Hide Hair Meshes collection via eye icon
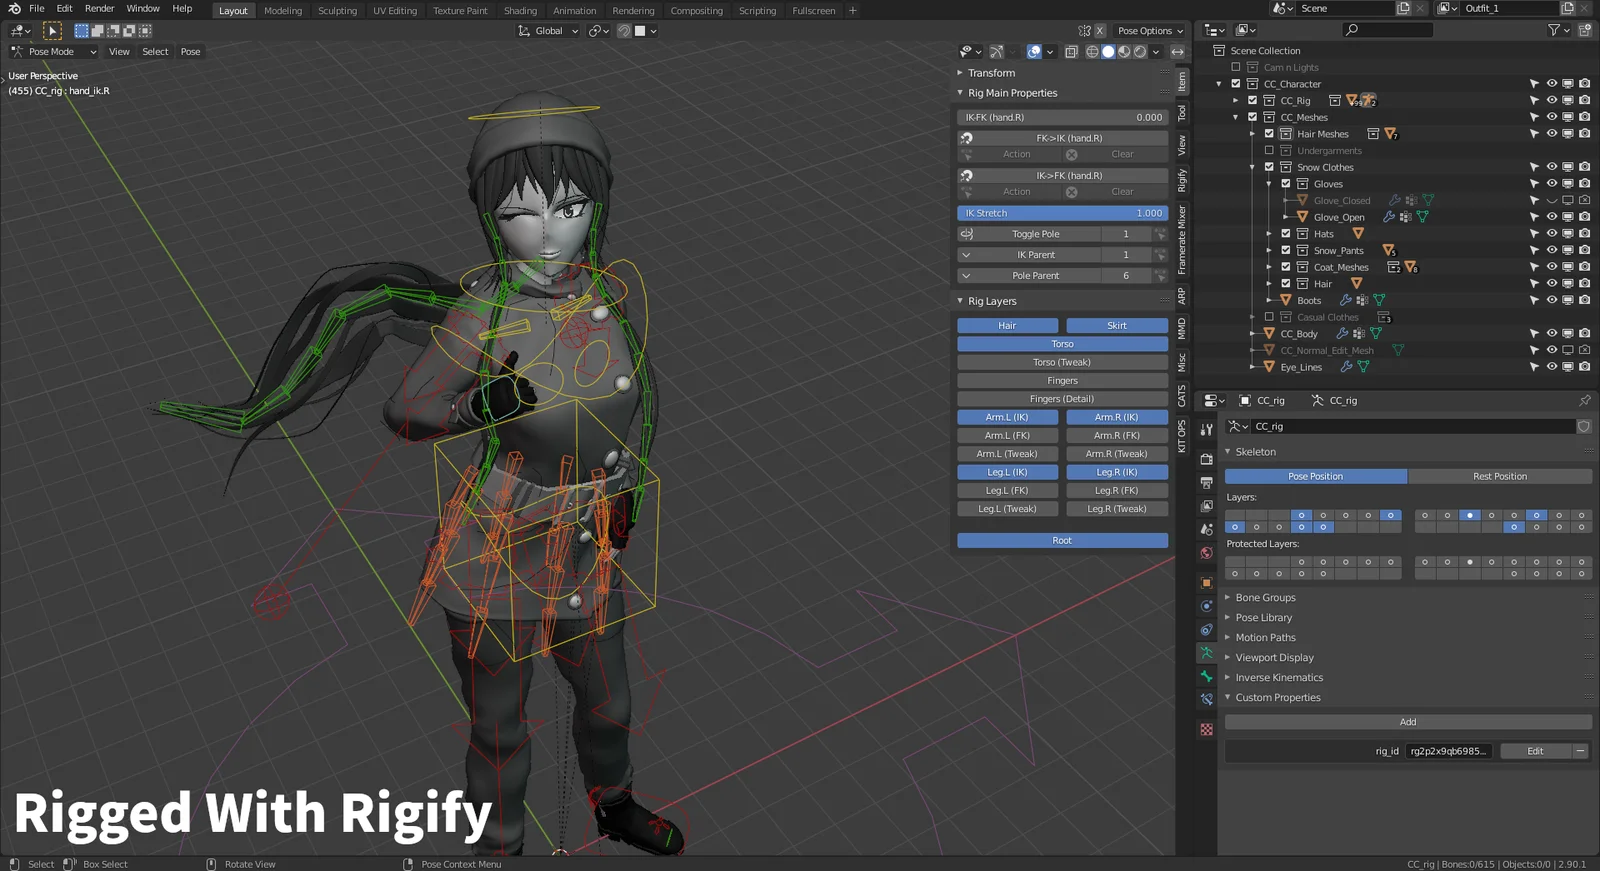Image resolution: width=1600 pixels, height=871 pixels. [x=1551, y=134]
